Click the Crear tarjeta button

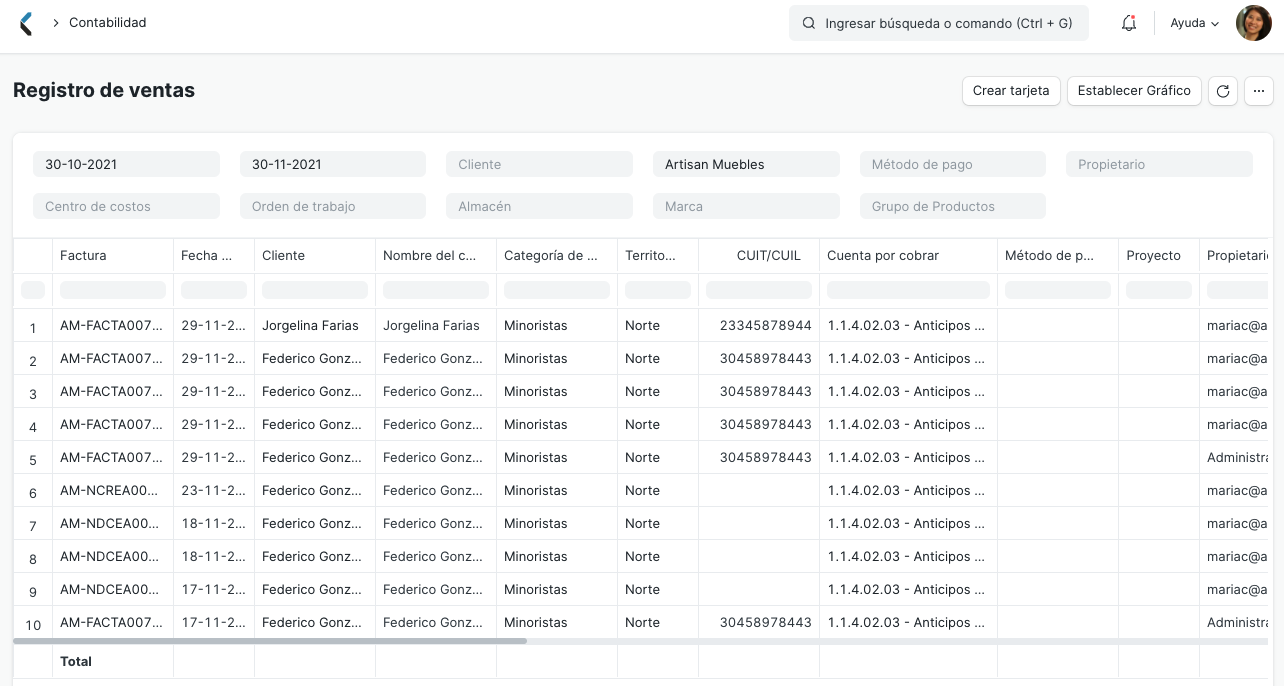pos(1011,91)
